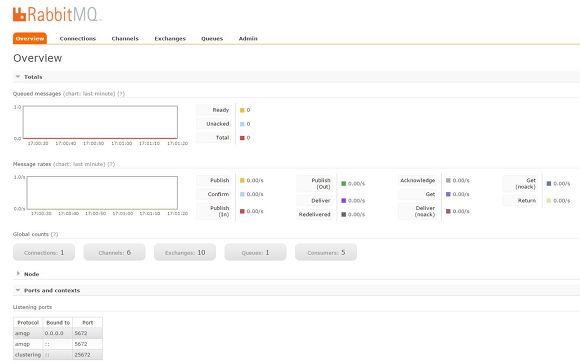The height and width of the screenshot is (364, 580).
Task: Go to the Exchanges tab
Action: (170, 38)
